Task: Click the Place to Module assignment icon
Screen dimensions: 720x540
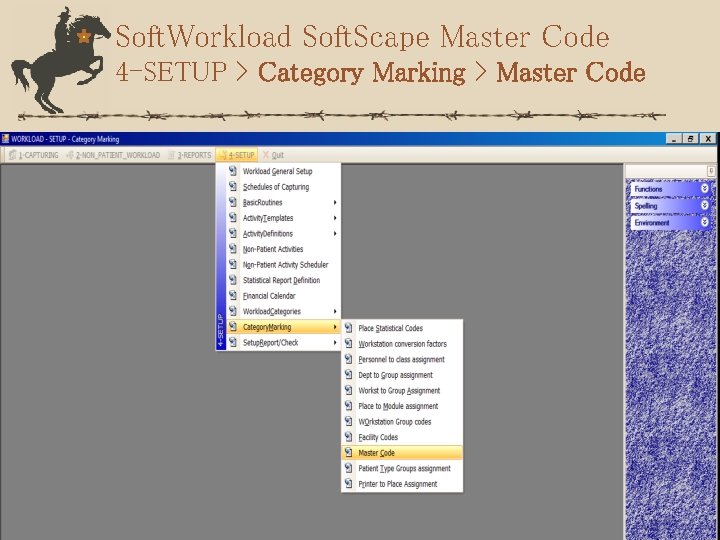Action: pyautogui.click(x=349, y=406)
